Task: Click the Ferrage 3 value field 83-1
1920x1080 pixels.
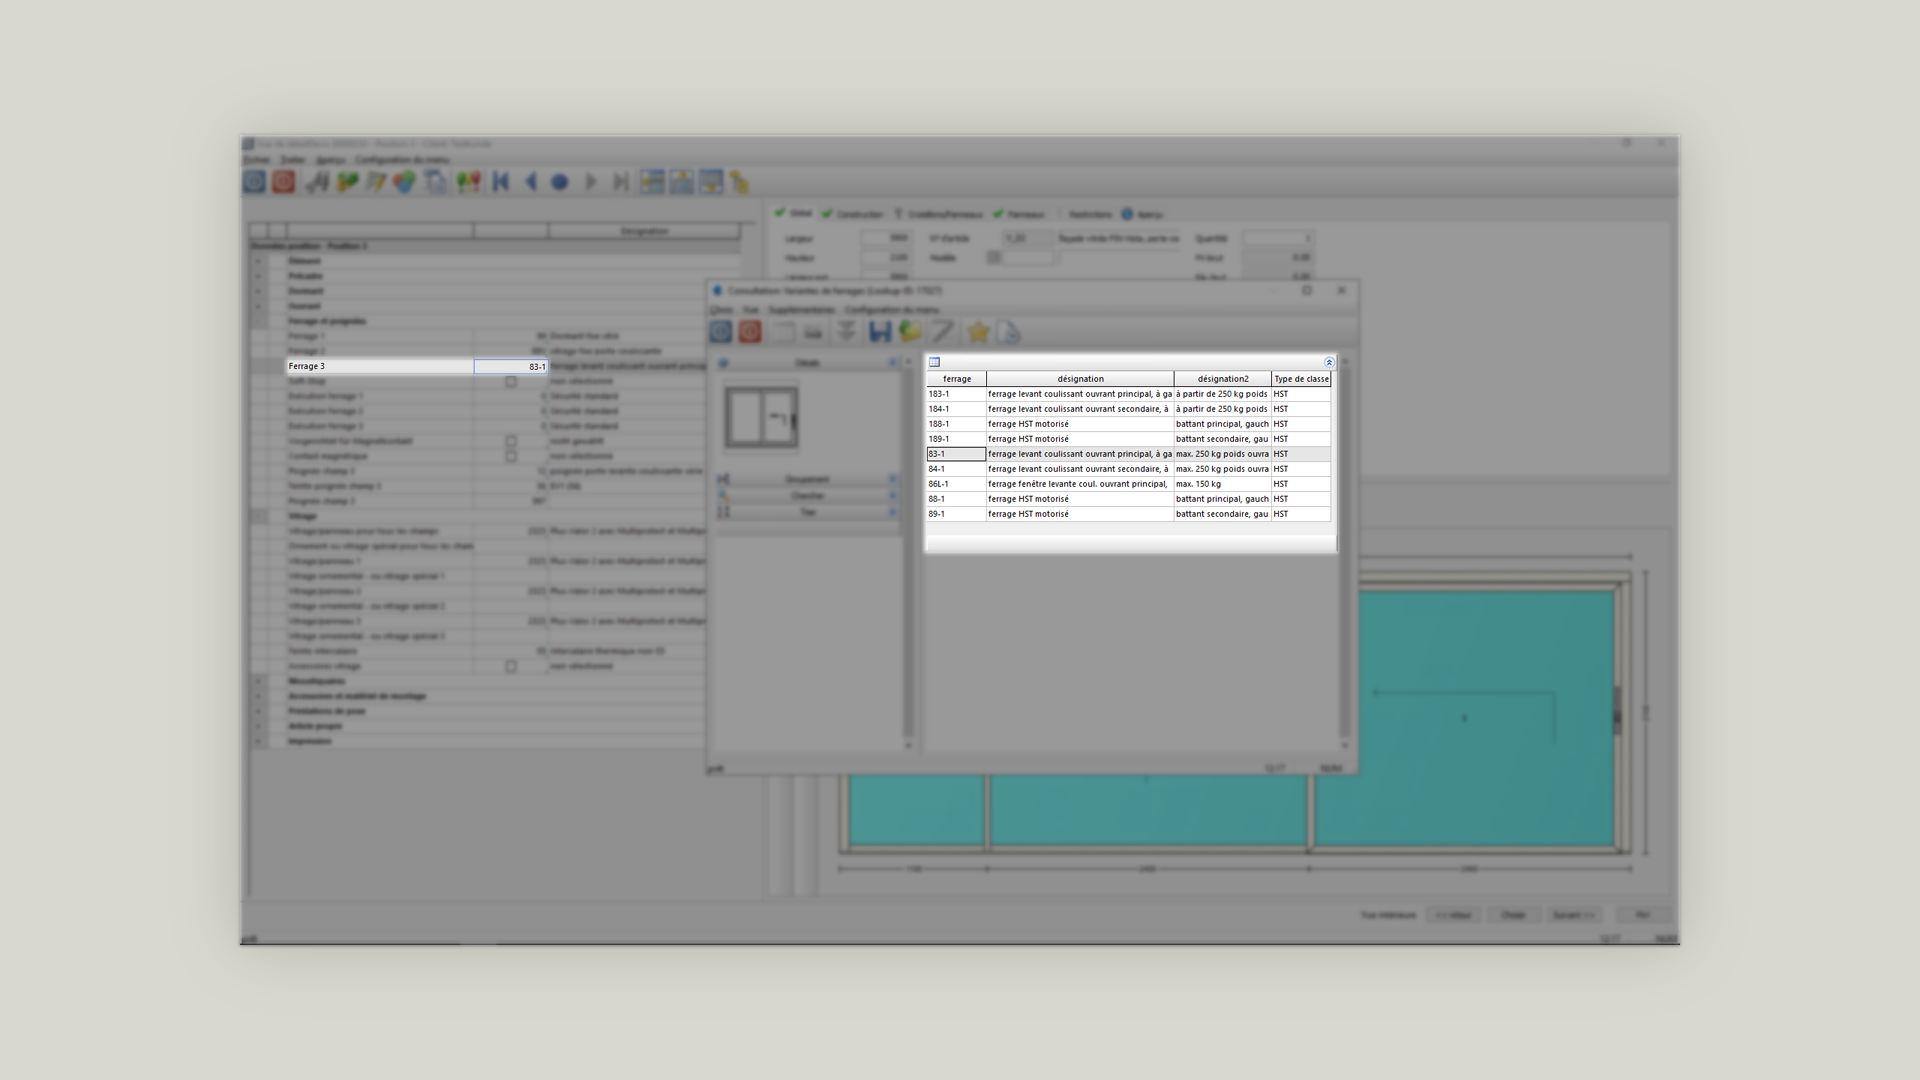Action: [511, 366]
